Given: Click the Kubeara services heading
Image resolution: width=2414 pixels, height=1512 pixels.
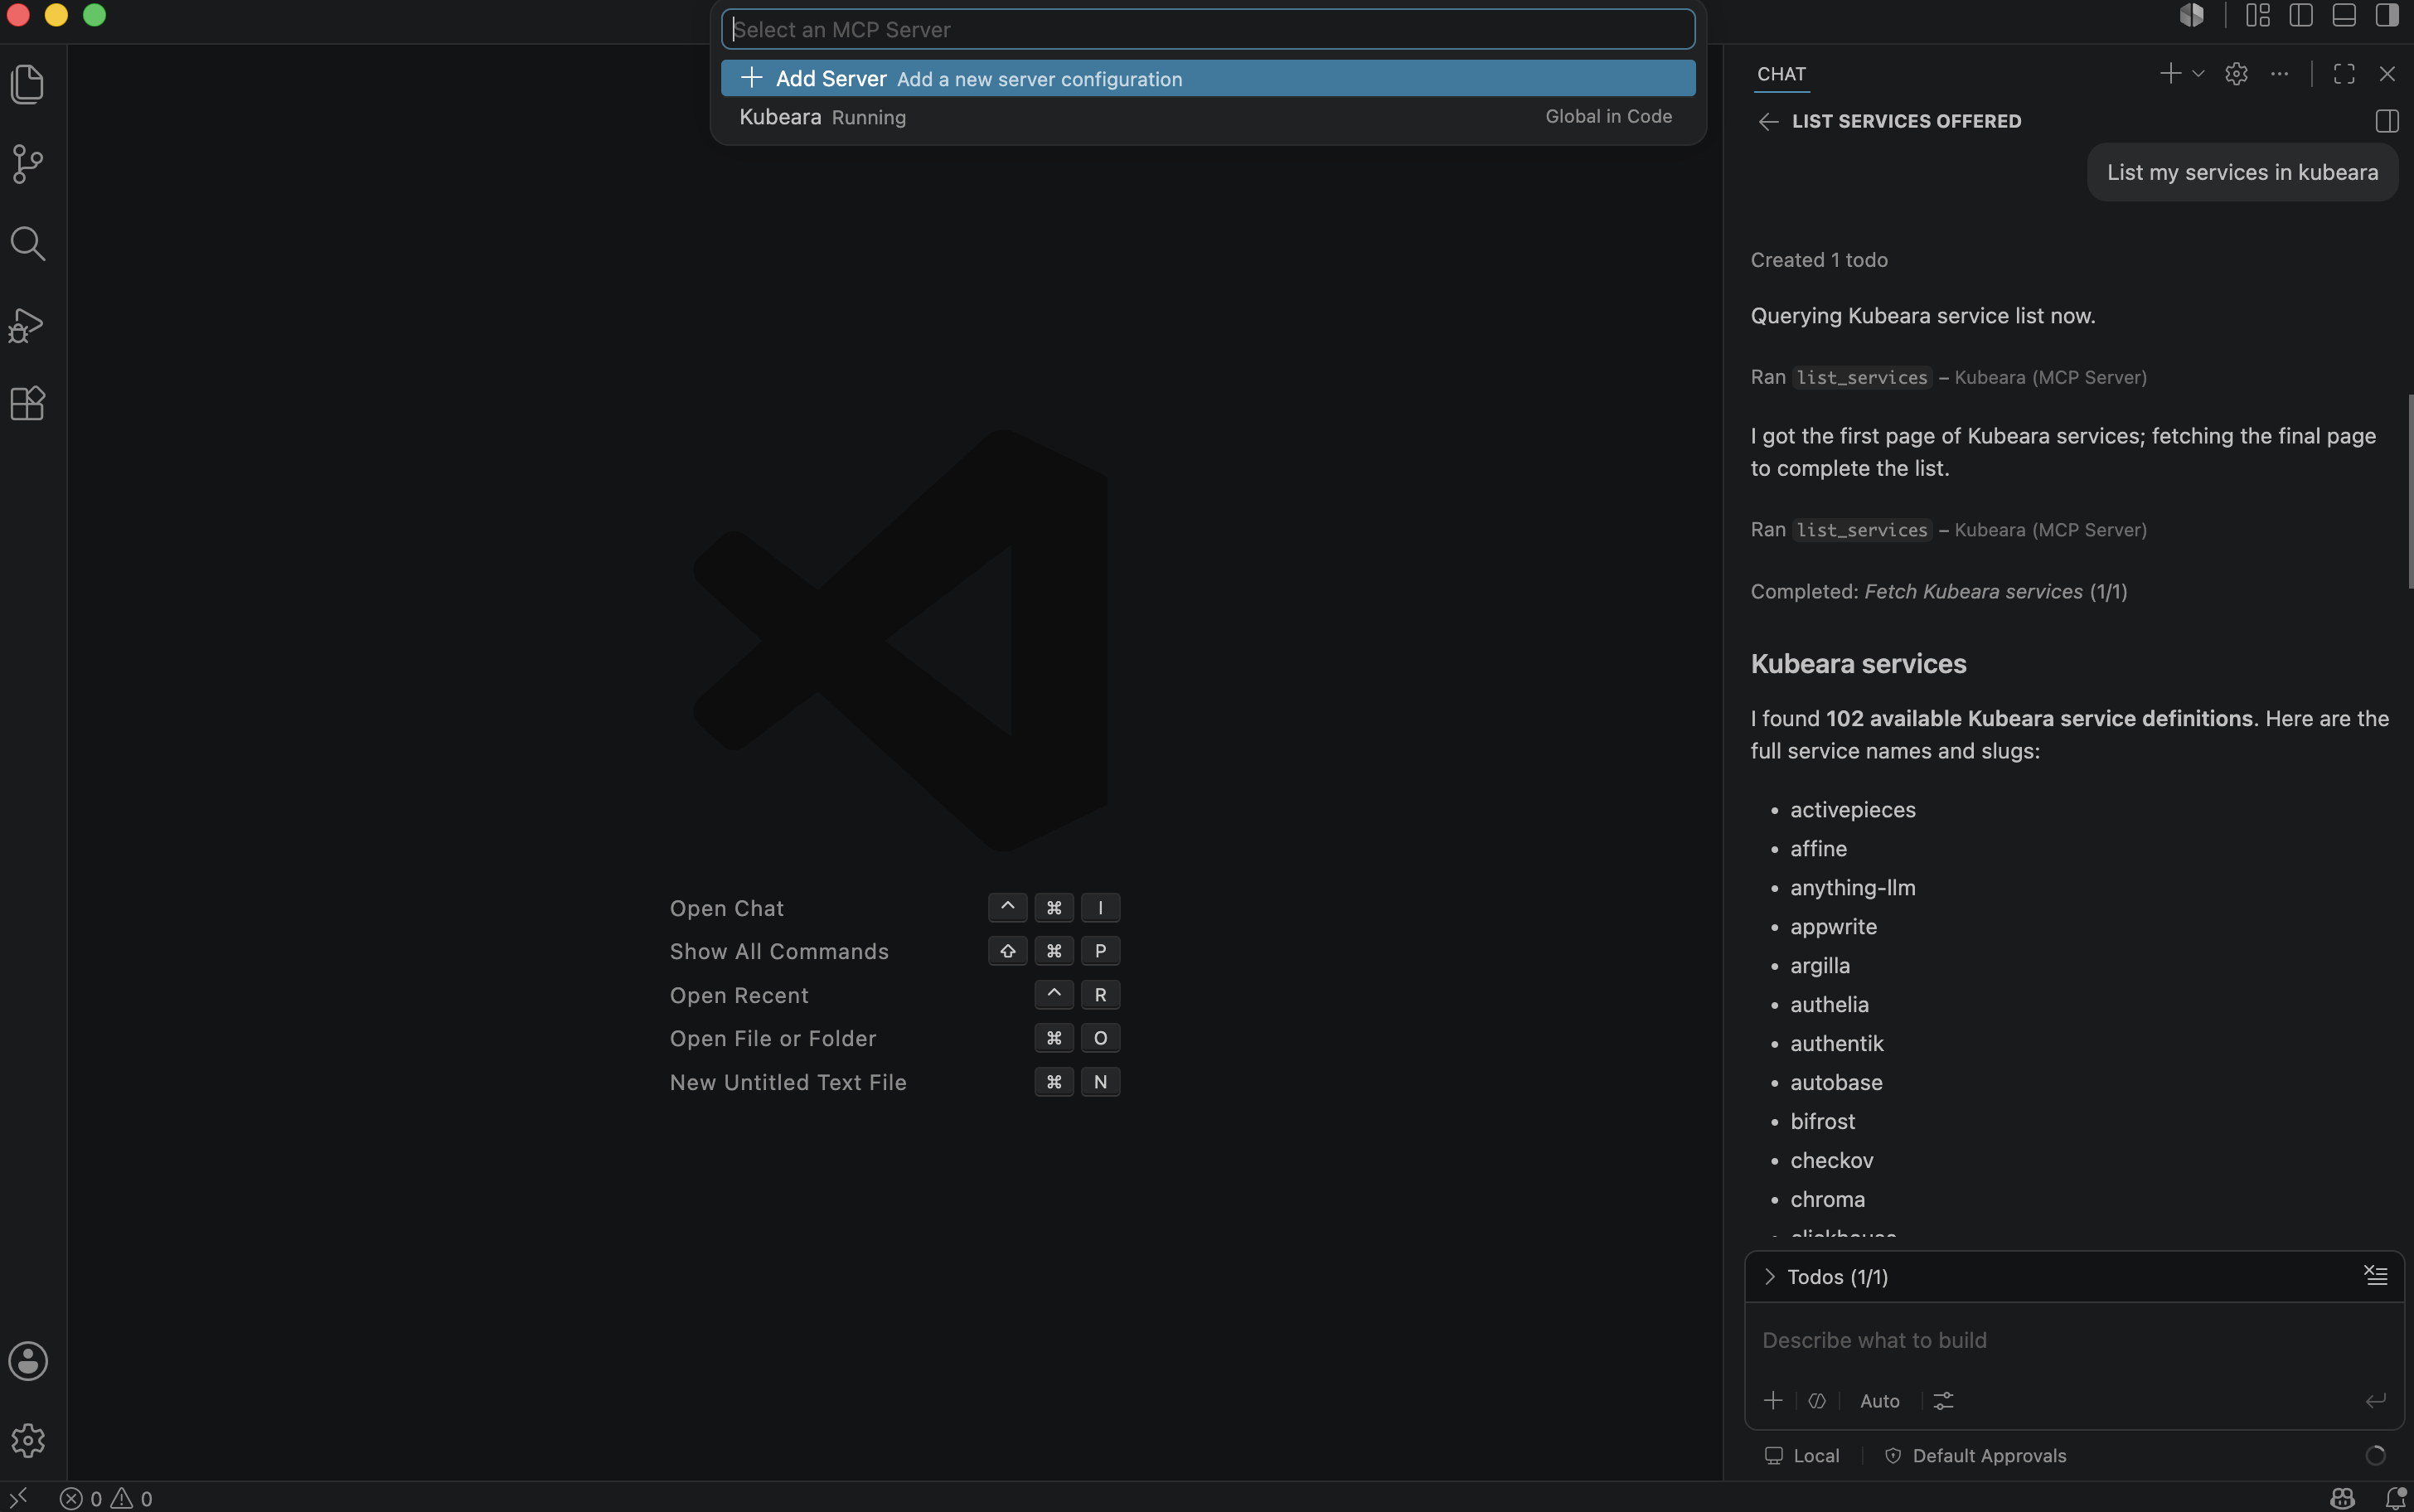Looking at the screenshot, I should 1858,664.
